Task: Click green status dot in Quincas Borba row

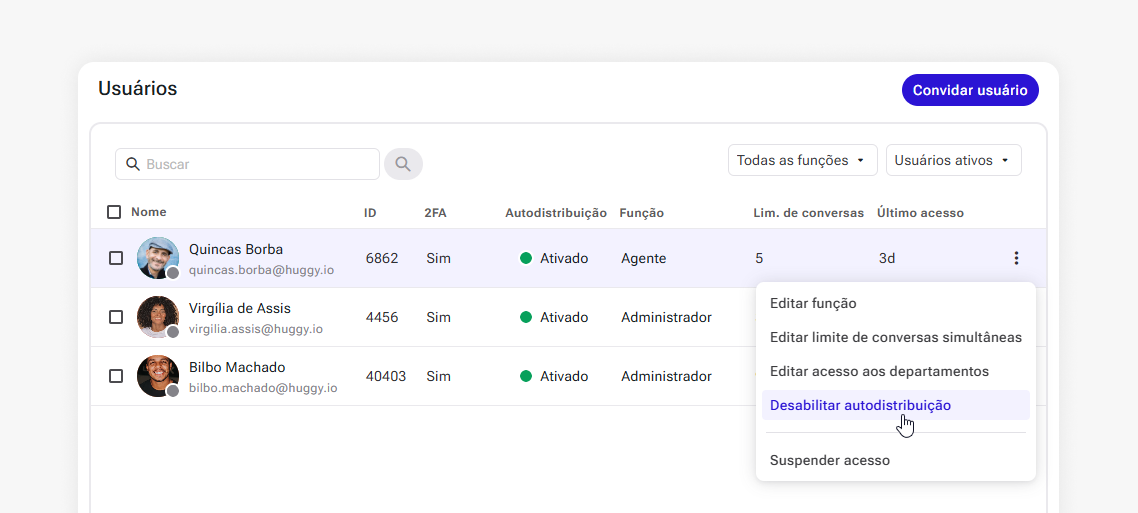Action: pos(526,258)
